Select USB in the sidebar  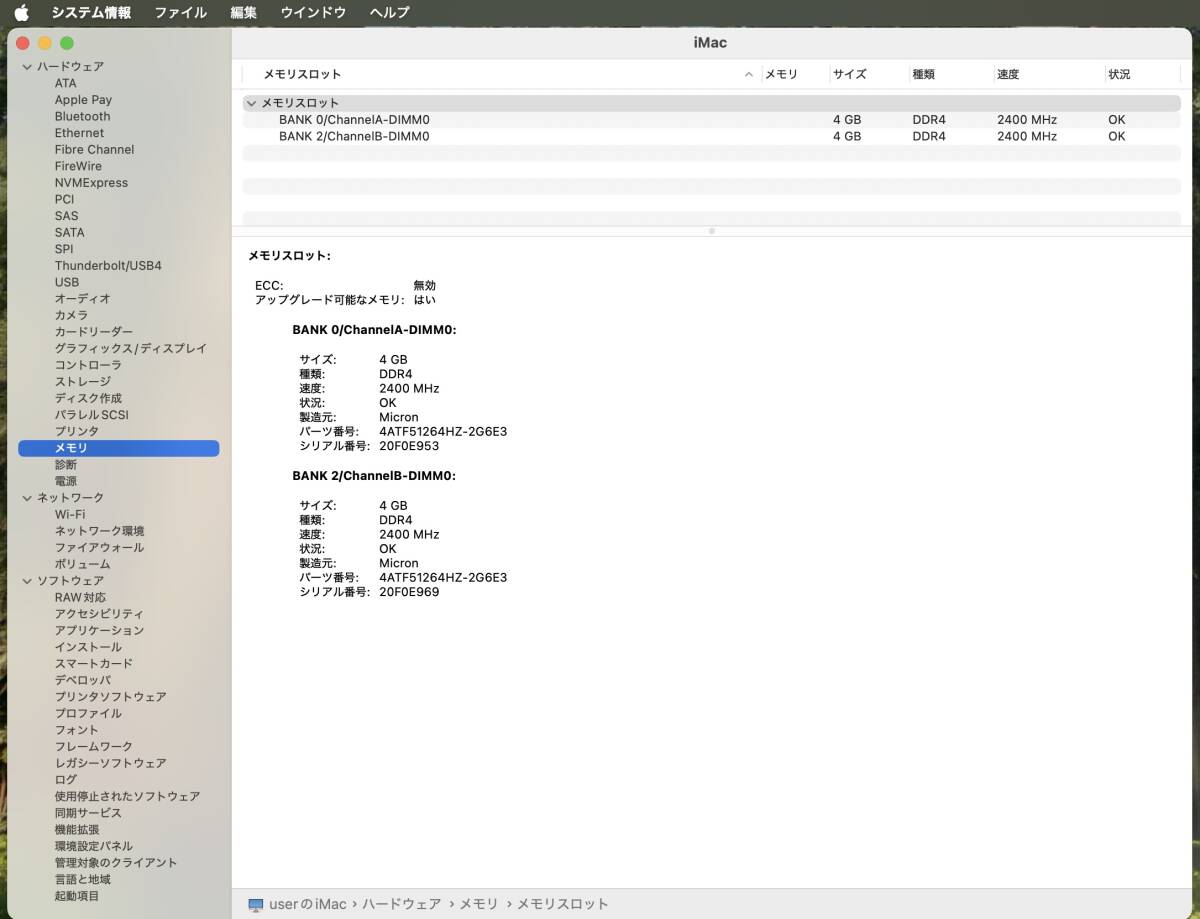tap(66, 282)
